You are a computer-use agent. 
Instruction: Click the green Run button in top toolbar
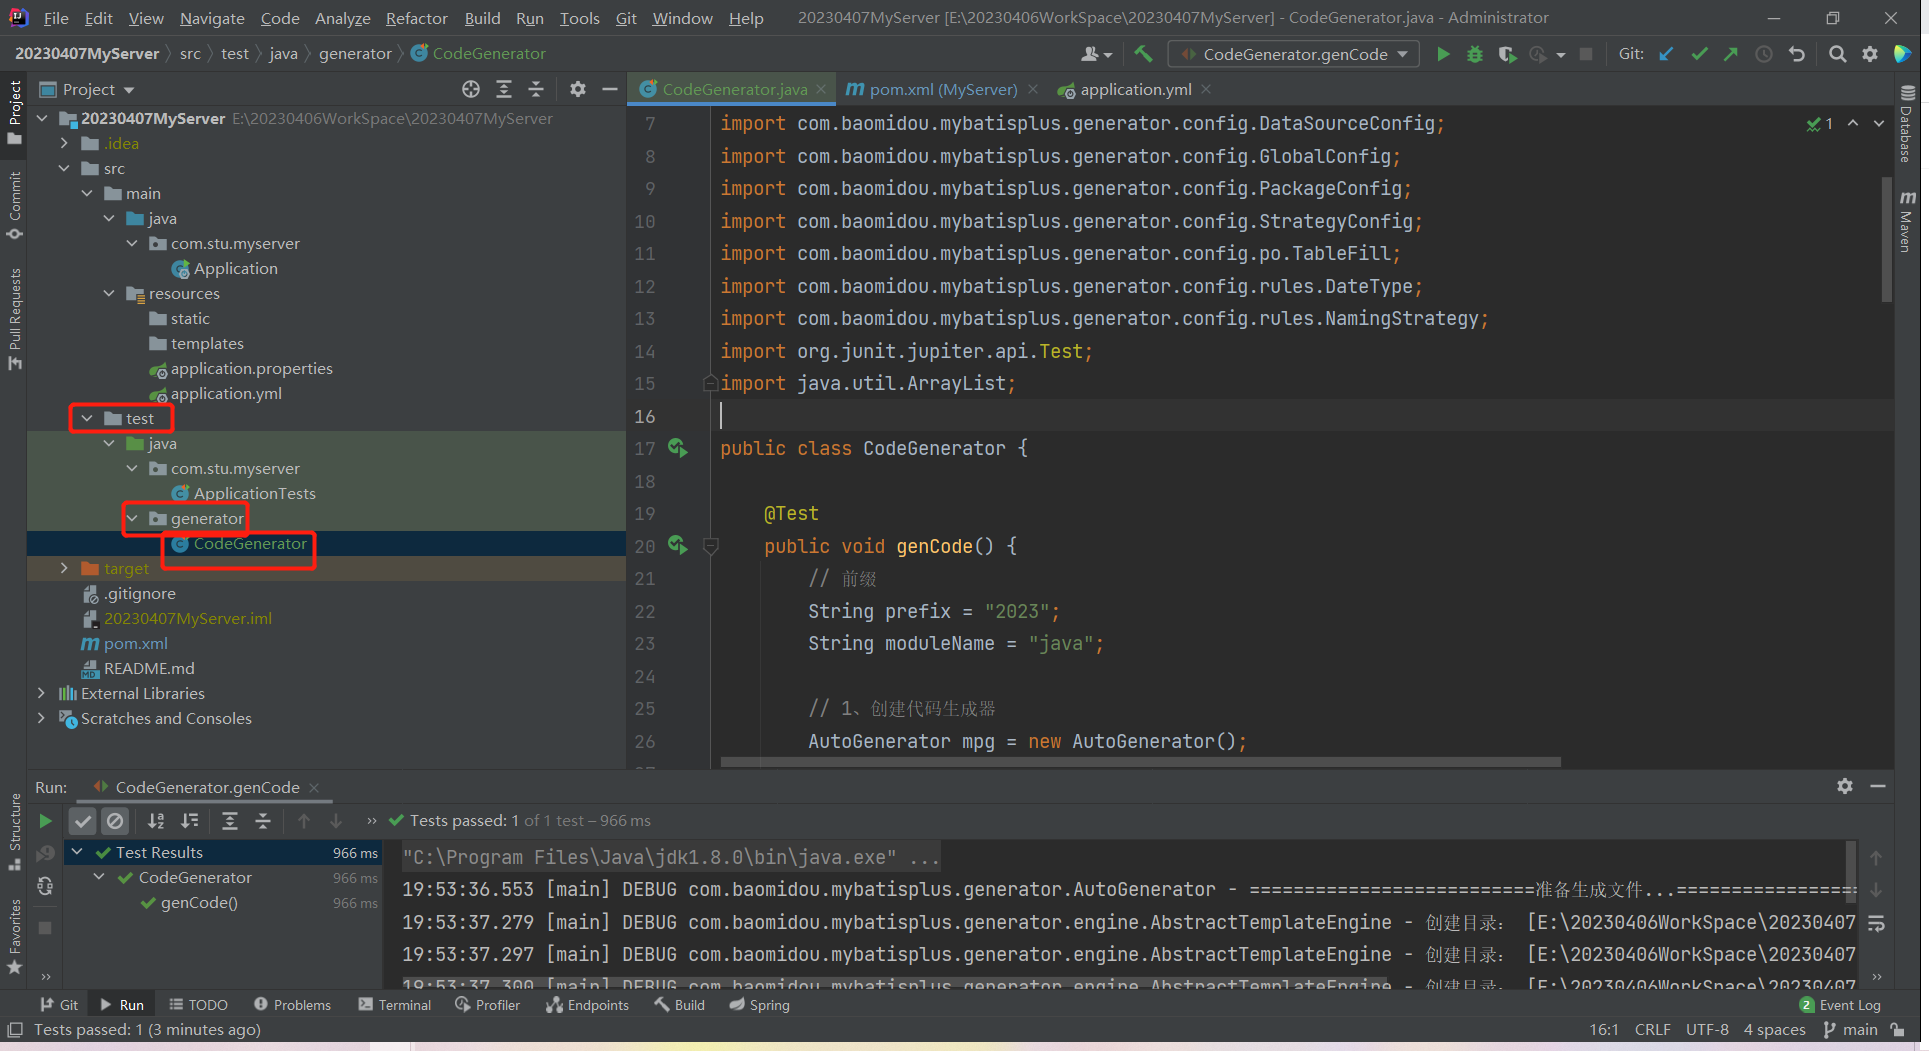click(1442, 54)
